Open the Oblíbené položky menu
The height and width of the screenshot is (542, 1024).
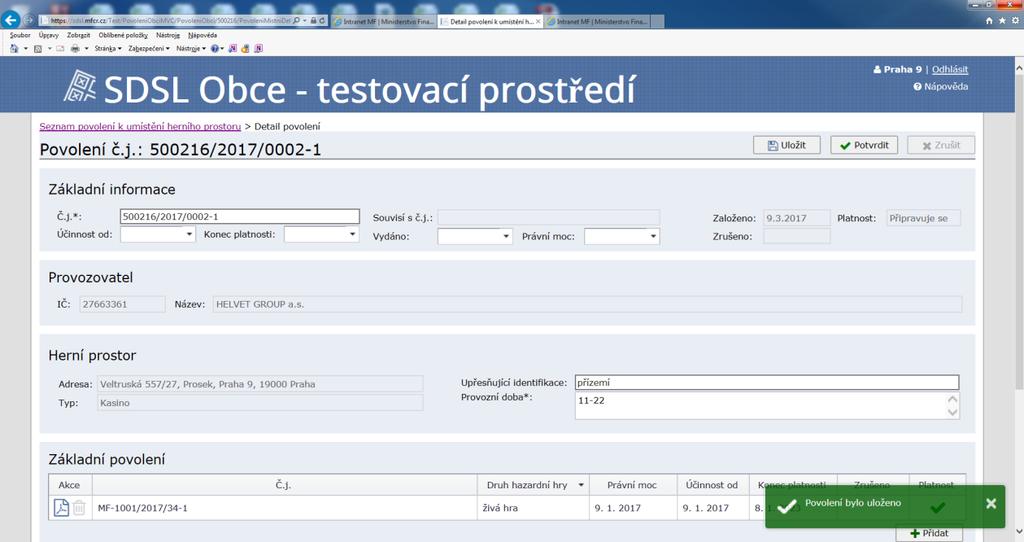[123, 35]
